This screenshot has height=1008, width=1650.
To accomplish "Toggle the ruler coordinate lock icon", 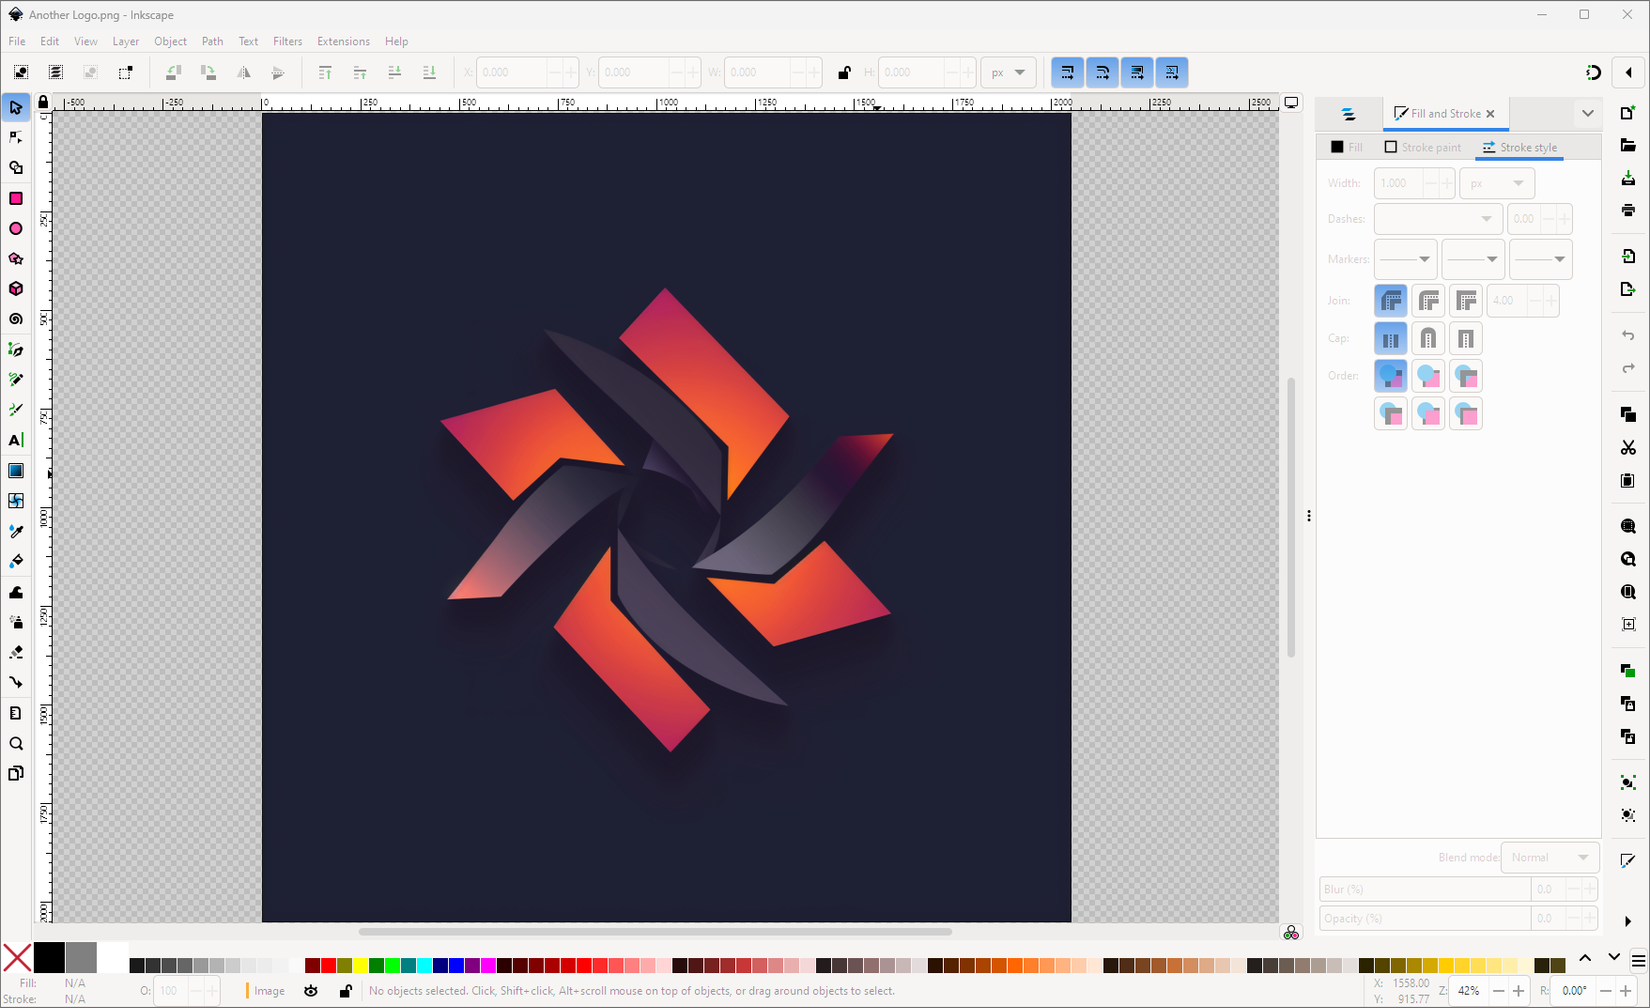I will pos(43,101).
